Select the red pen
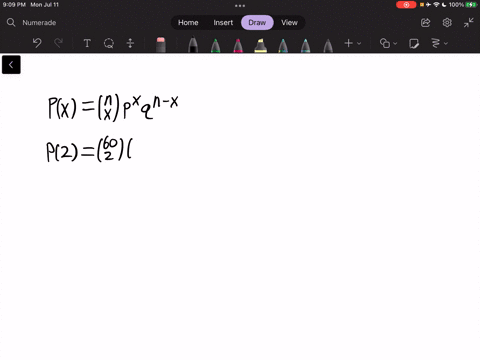Image resolution: width=480 pixels, height=360 pixels. click(x=238, y=45)
